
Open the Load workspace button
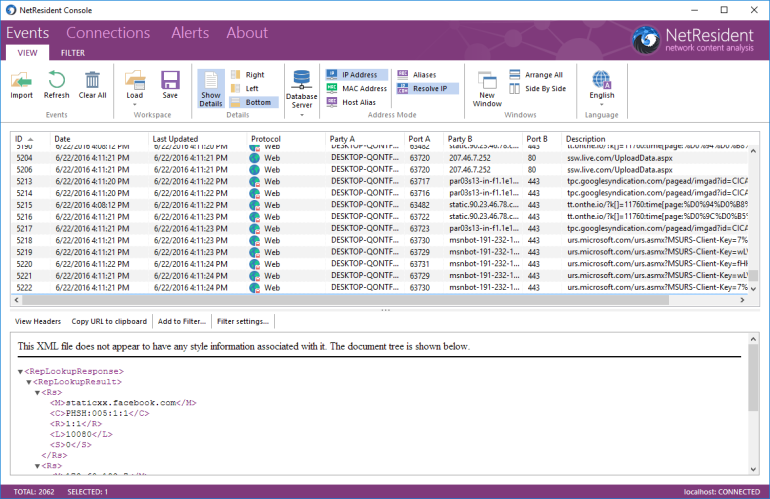coord(135,85)
